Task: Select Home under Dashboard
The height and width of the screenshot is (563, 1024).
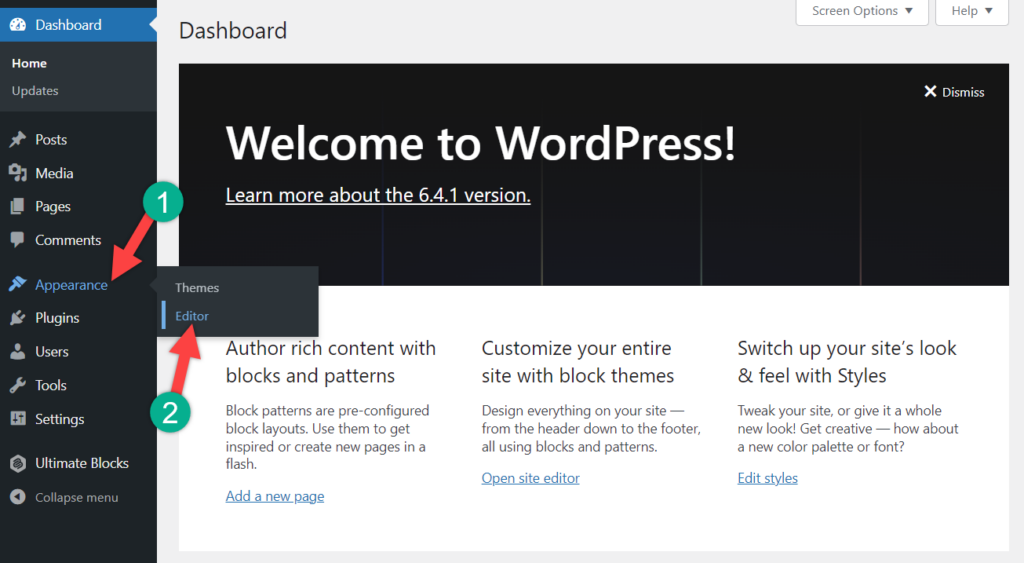Action: tap(29, 63)
